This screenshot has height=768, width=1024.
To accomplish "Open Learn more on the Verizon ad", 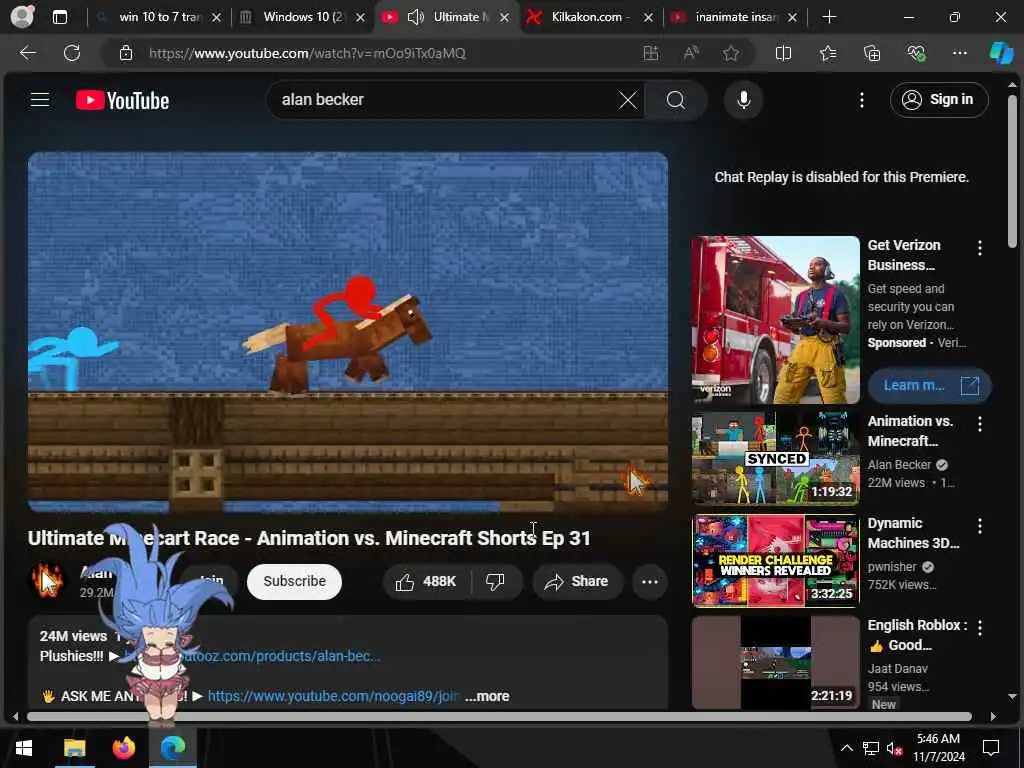I will (x=929, y=385).
